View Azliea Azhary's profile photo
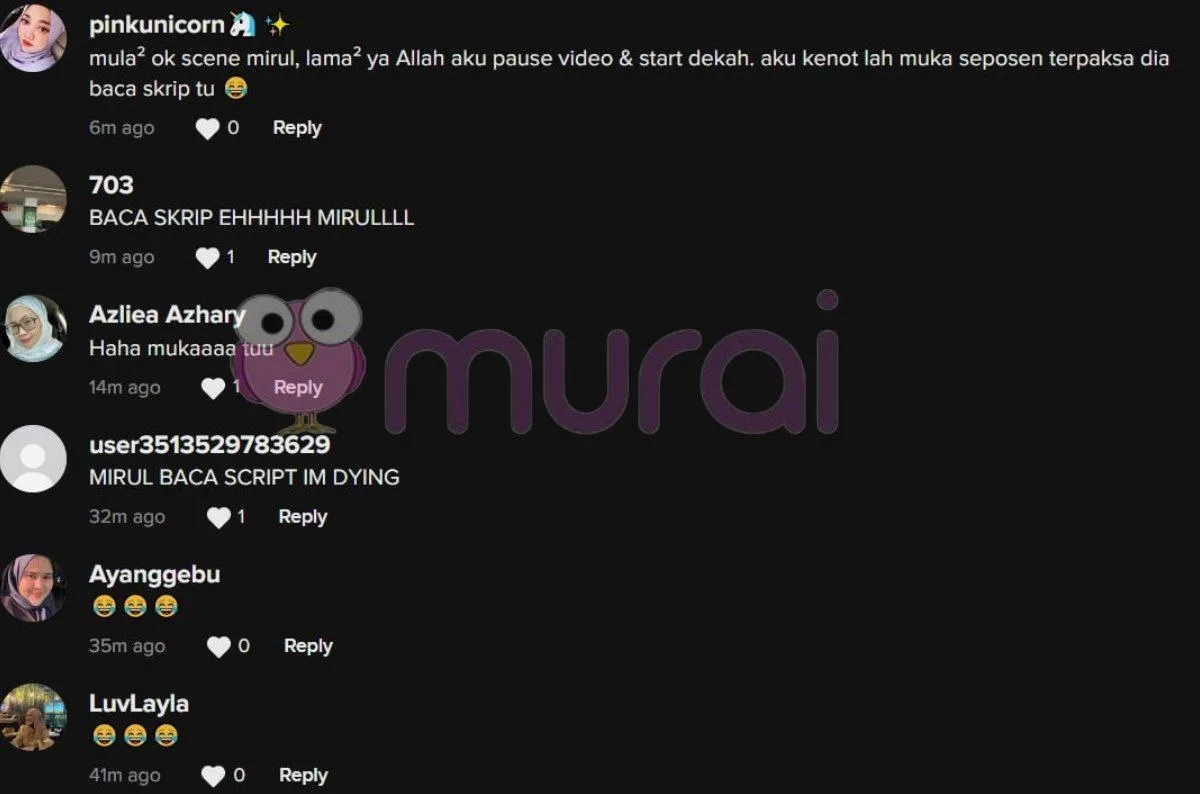Viewport: 1200px width, 794px height. click(33, 329)
